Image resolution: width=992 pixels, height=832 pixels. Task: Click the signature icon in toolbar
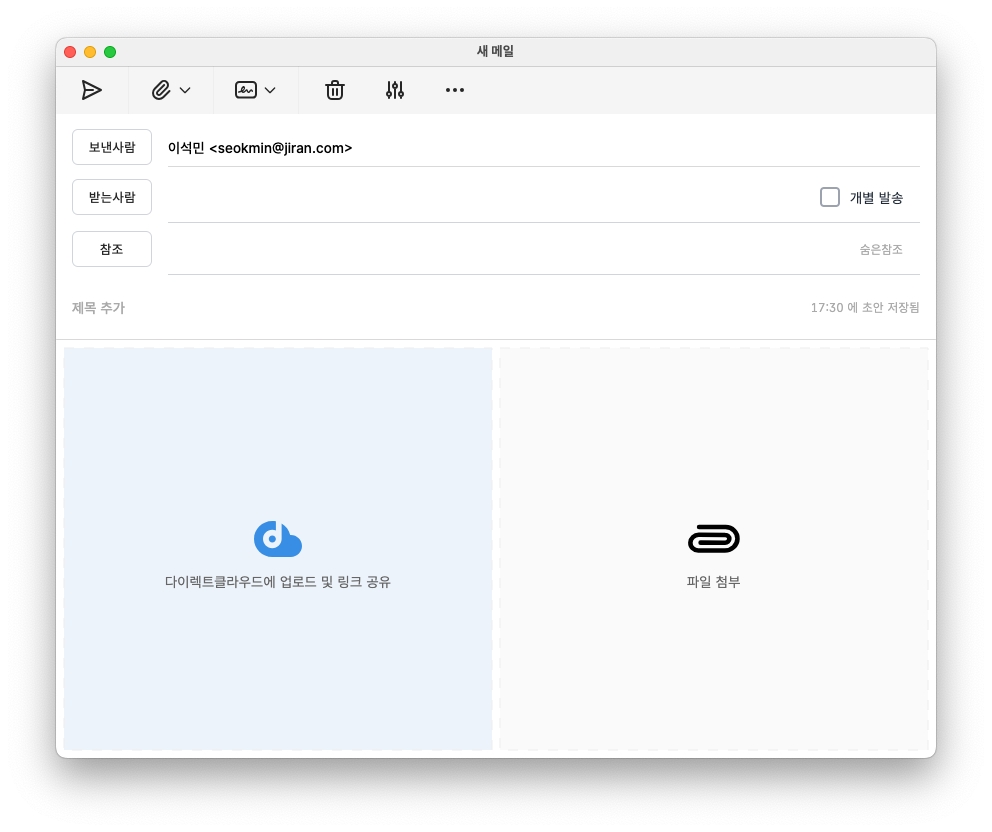[246, 90]
